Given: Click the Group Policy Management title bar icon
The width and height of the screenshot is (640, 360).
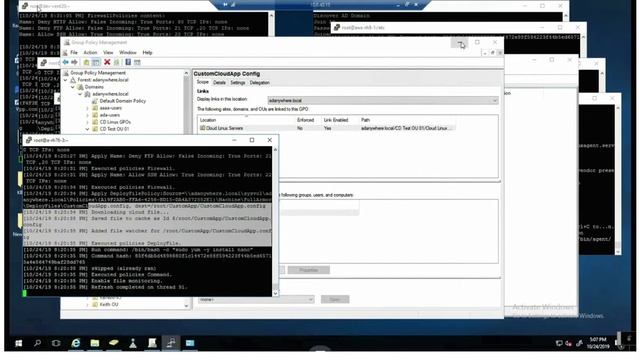Looking at the screenshot, I should point(67,42).
